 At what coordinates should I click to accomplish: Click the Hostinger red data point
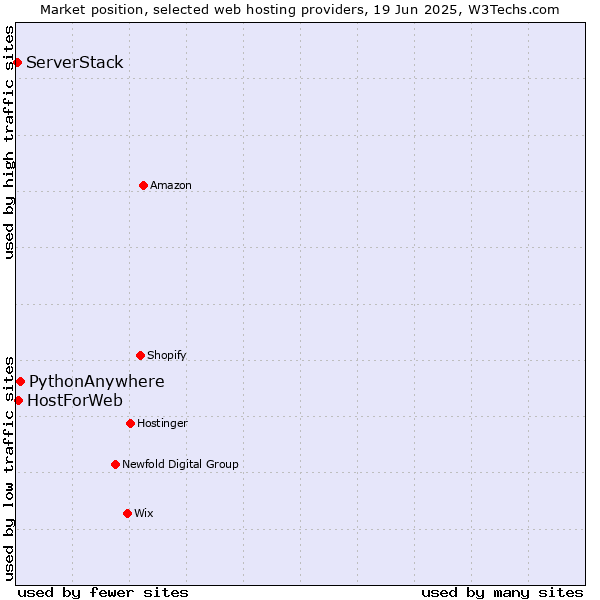click(x=130, y=424)
